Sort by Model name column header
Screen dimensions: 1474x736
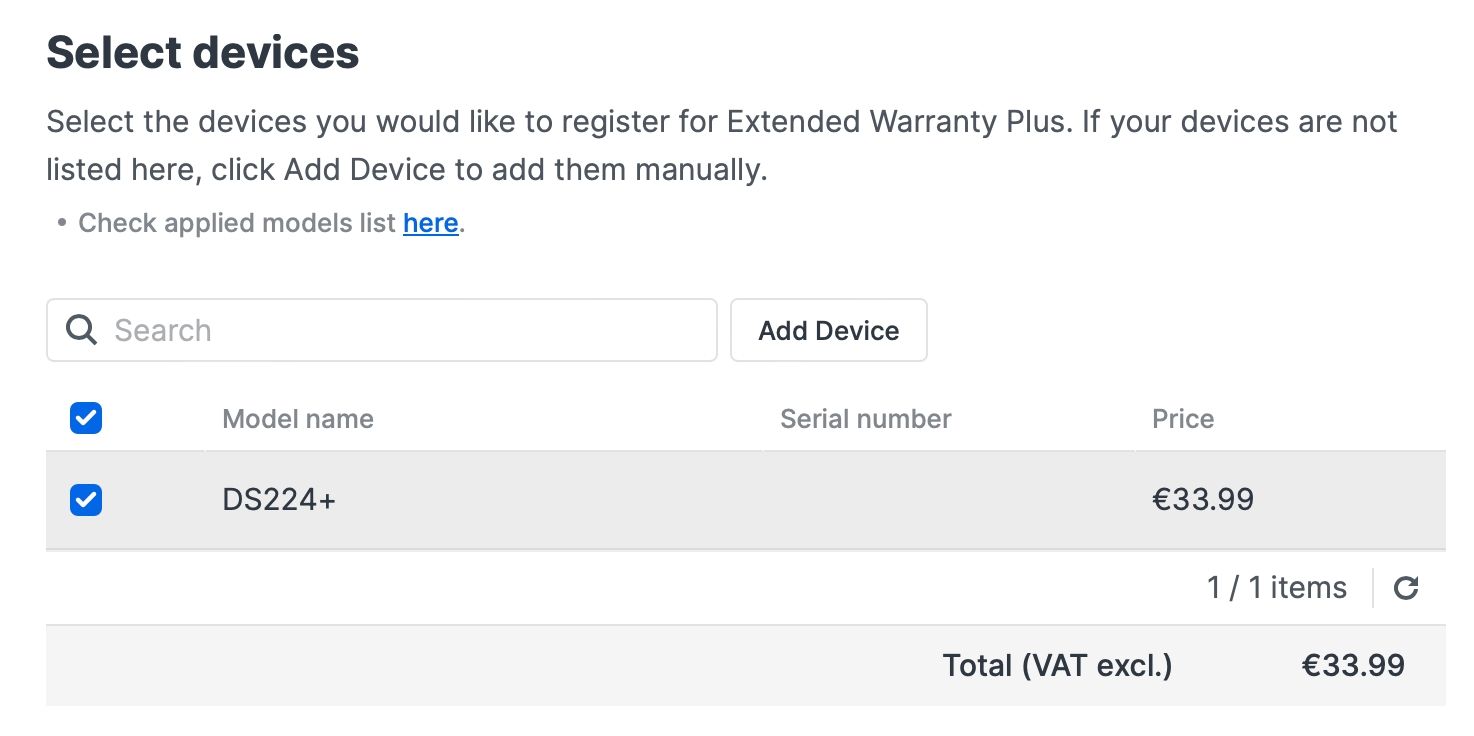[x=298, y=418]
